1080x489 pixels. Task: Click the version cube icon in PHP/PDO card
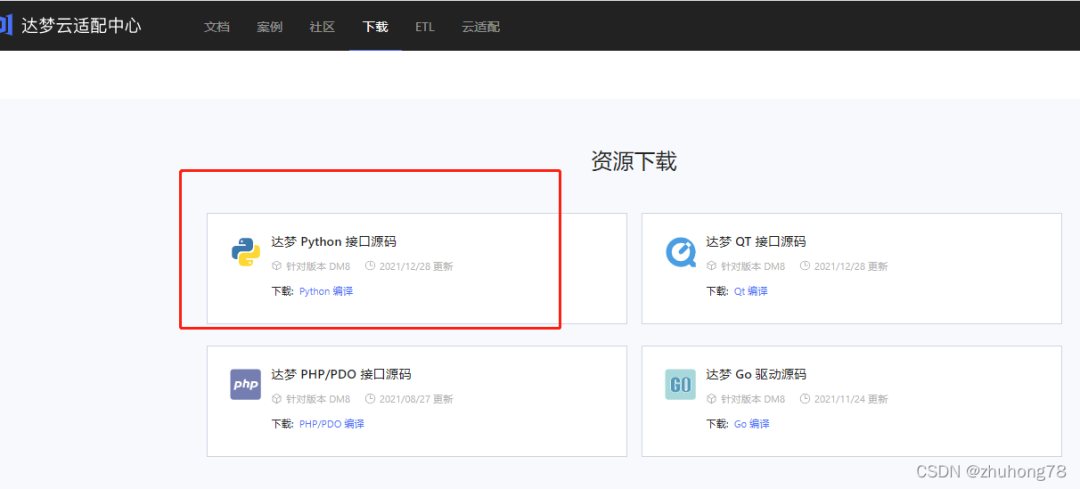(x=277, y=398)
